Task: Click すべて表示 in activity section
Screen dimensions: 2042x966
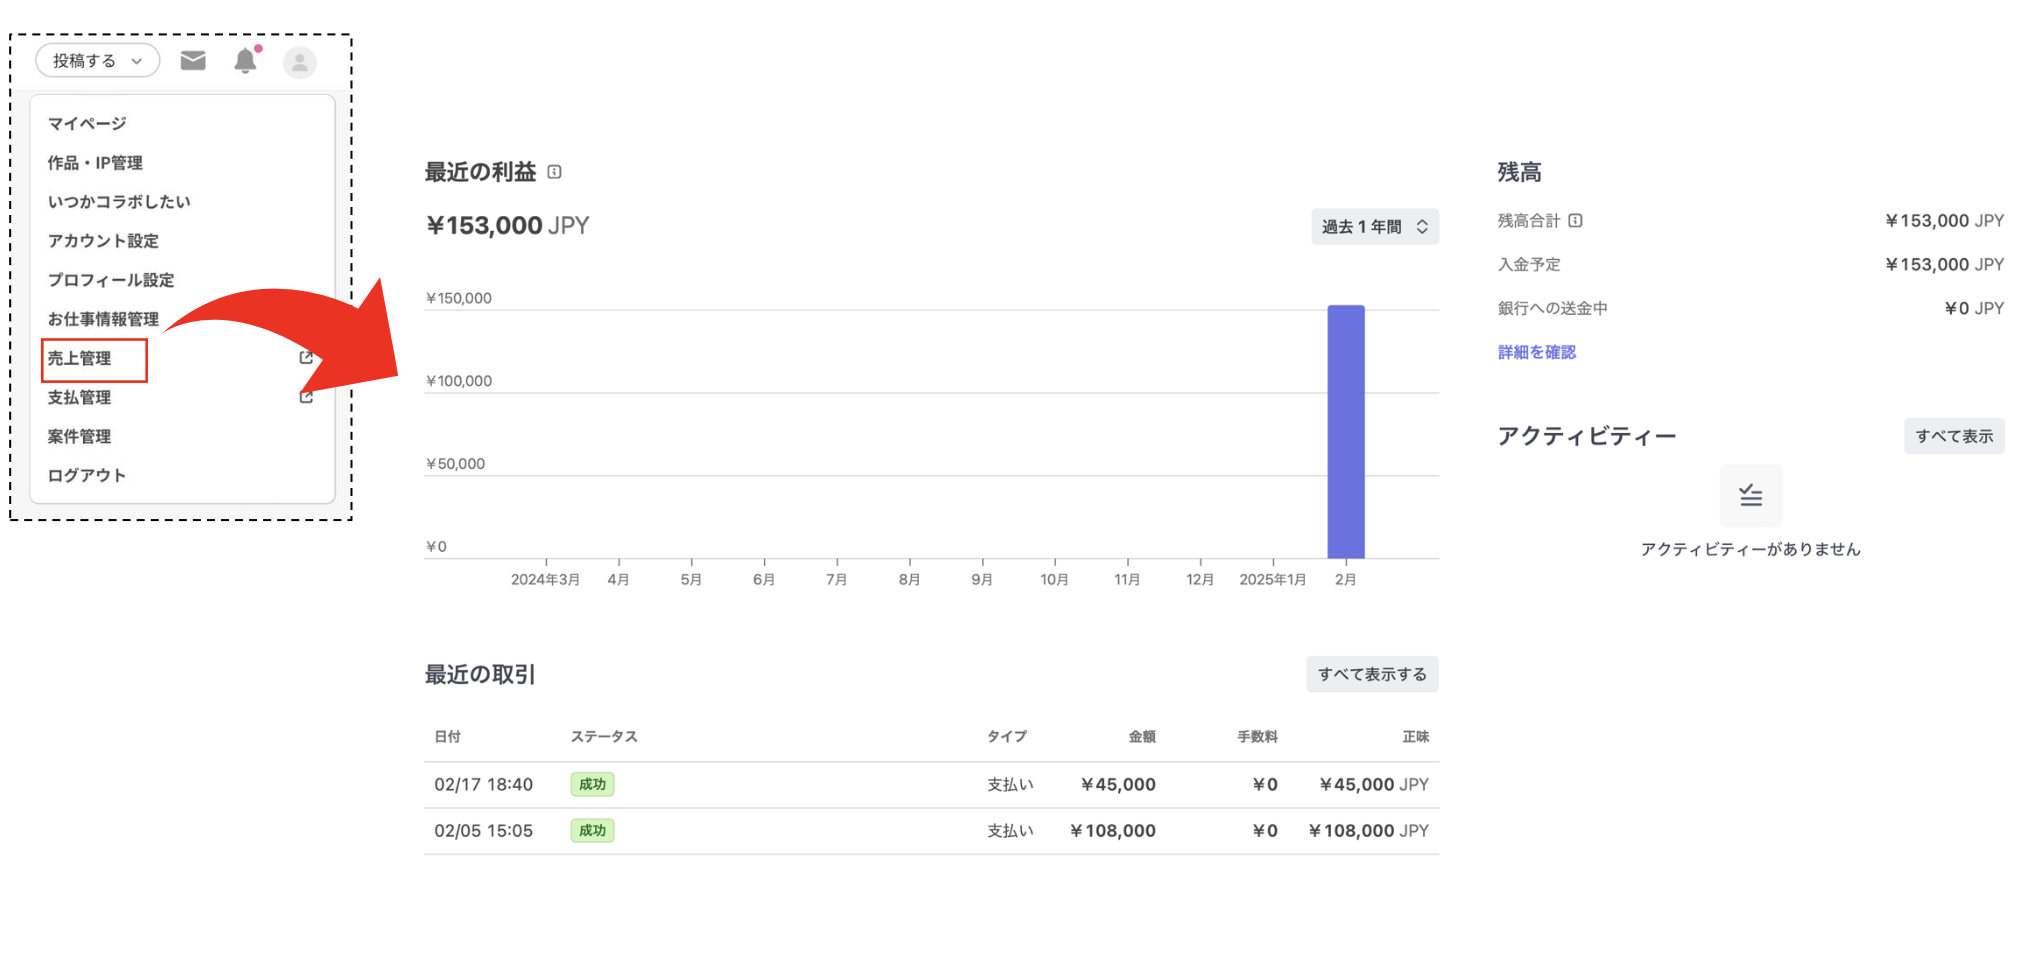Action: 1954,436
